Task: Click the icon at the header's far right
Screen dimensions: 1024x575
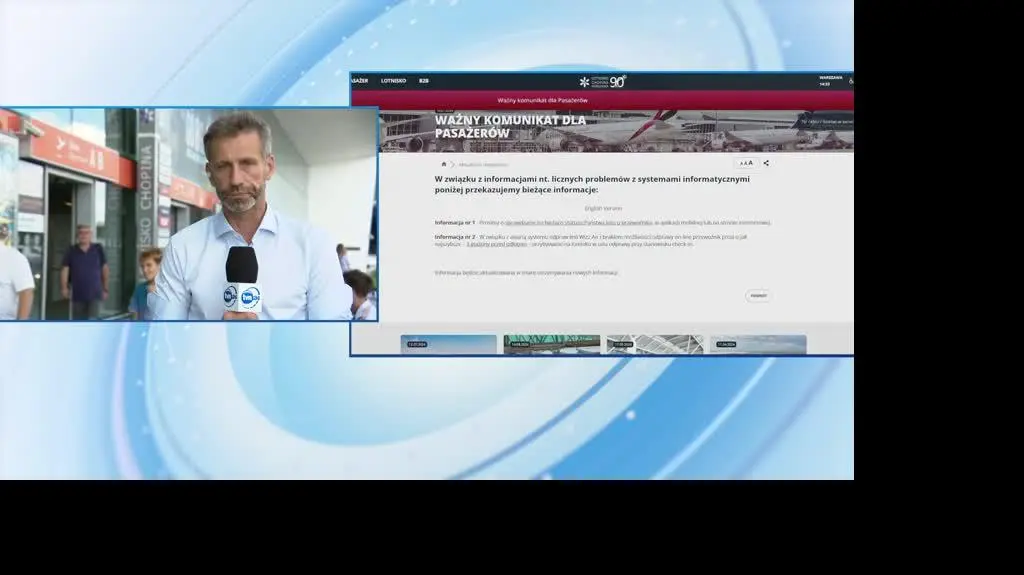Action: coord(850,81)
